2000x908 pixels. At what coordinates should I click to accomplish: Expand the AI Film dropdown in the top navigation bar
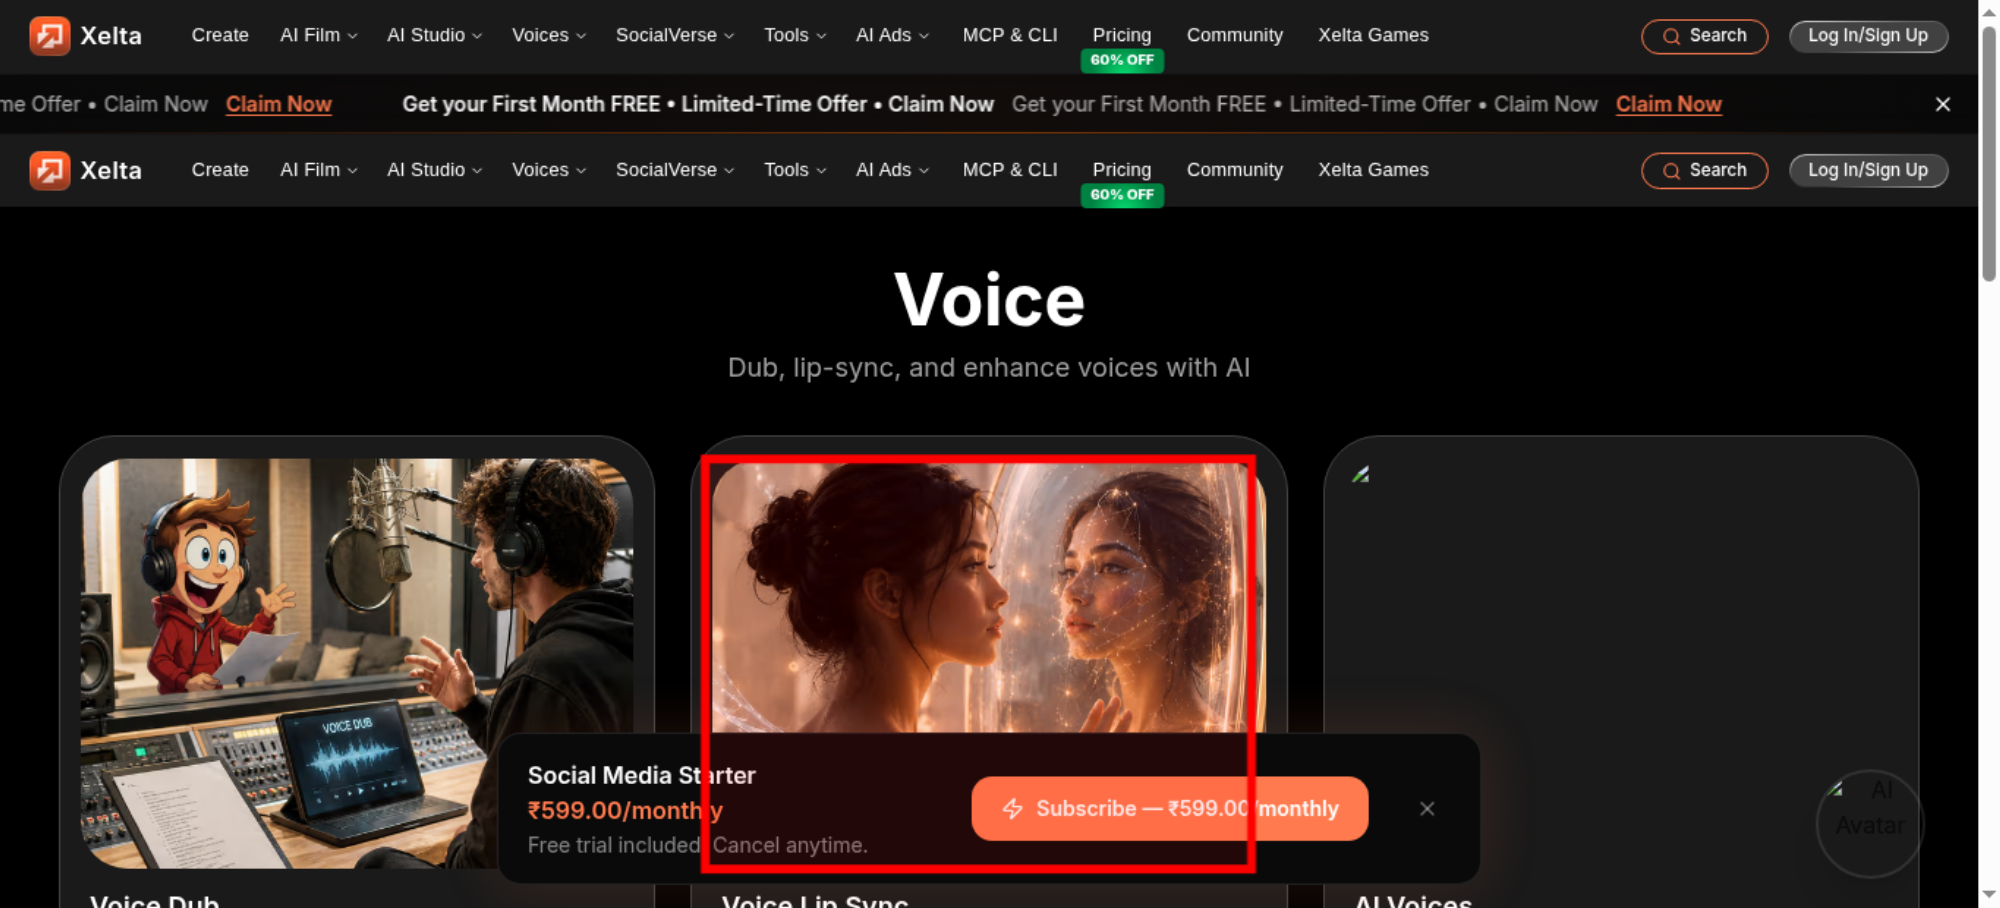coord(319,35)
